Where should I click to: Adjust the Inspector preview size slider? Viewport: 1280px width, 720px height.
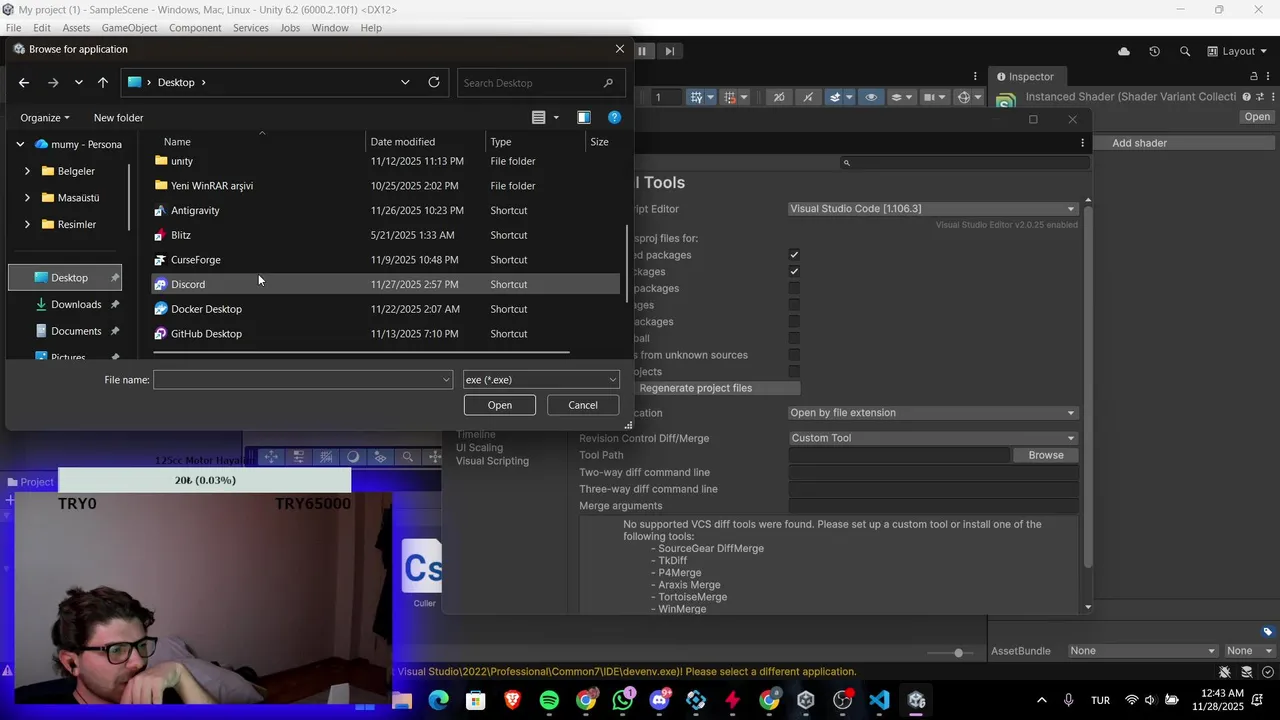click(958, 653)
